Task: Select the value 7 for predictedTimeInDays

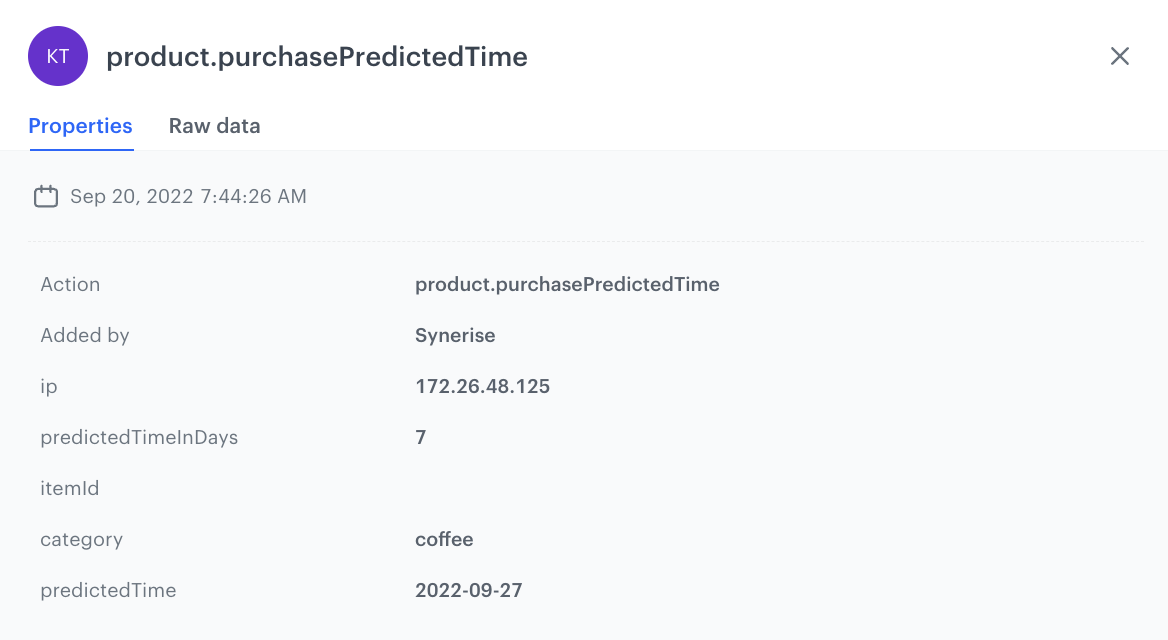Action: point(419,437)
